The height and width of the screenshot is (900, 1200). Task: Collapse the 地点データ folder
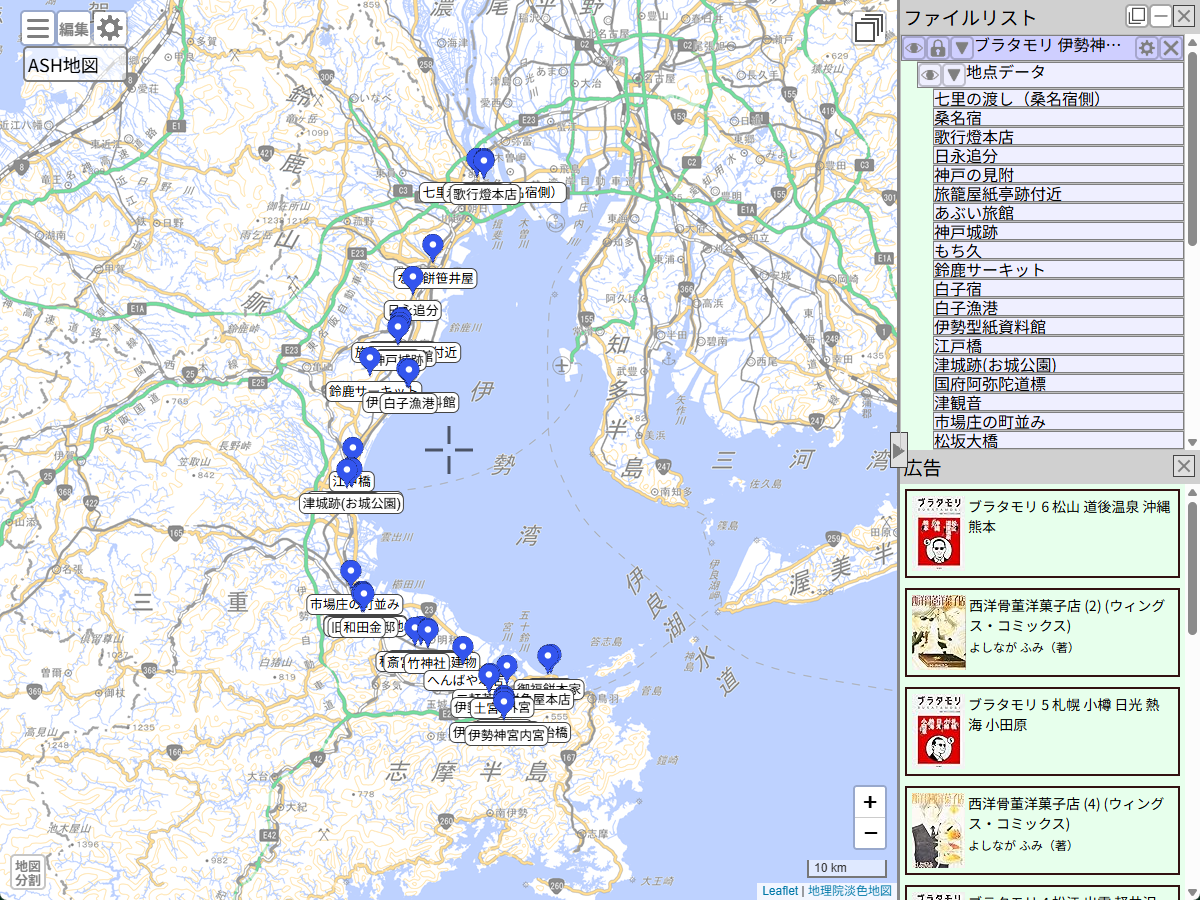pos(954,75)
